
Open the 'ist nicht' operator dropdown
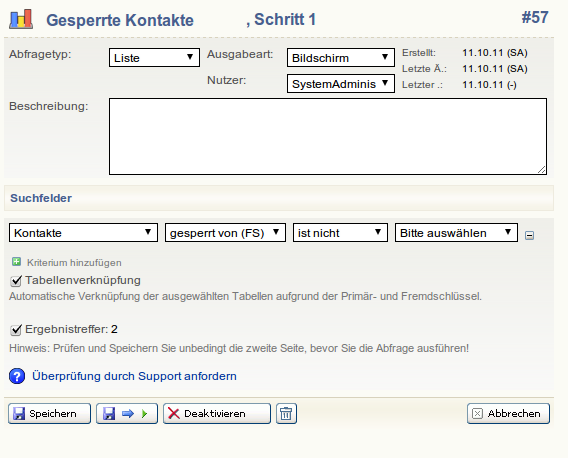[340, 233]
